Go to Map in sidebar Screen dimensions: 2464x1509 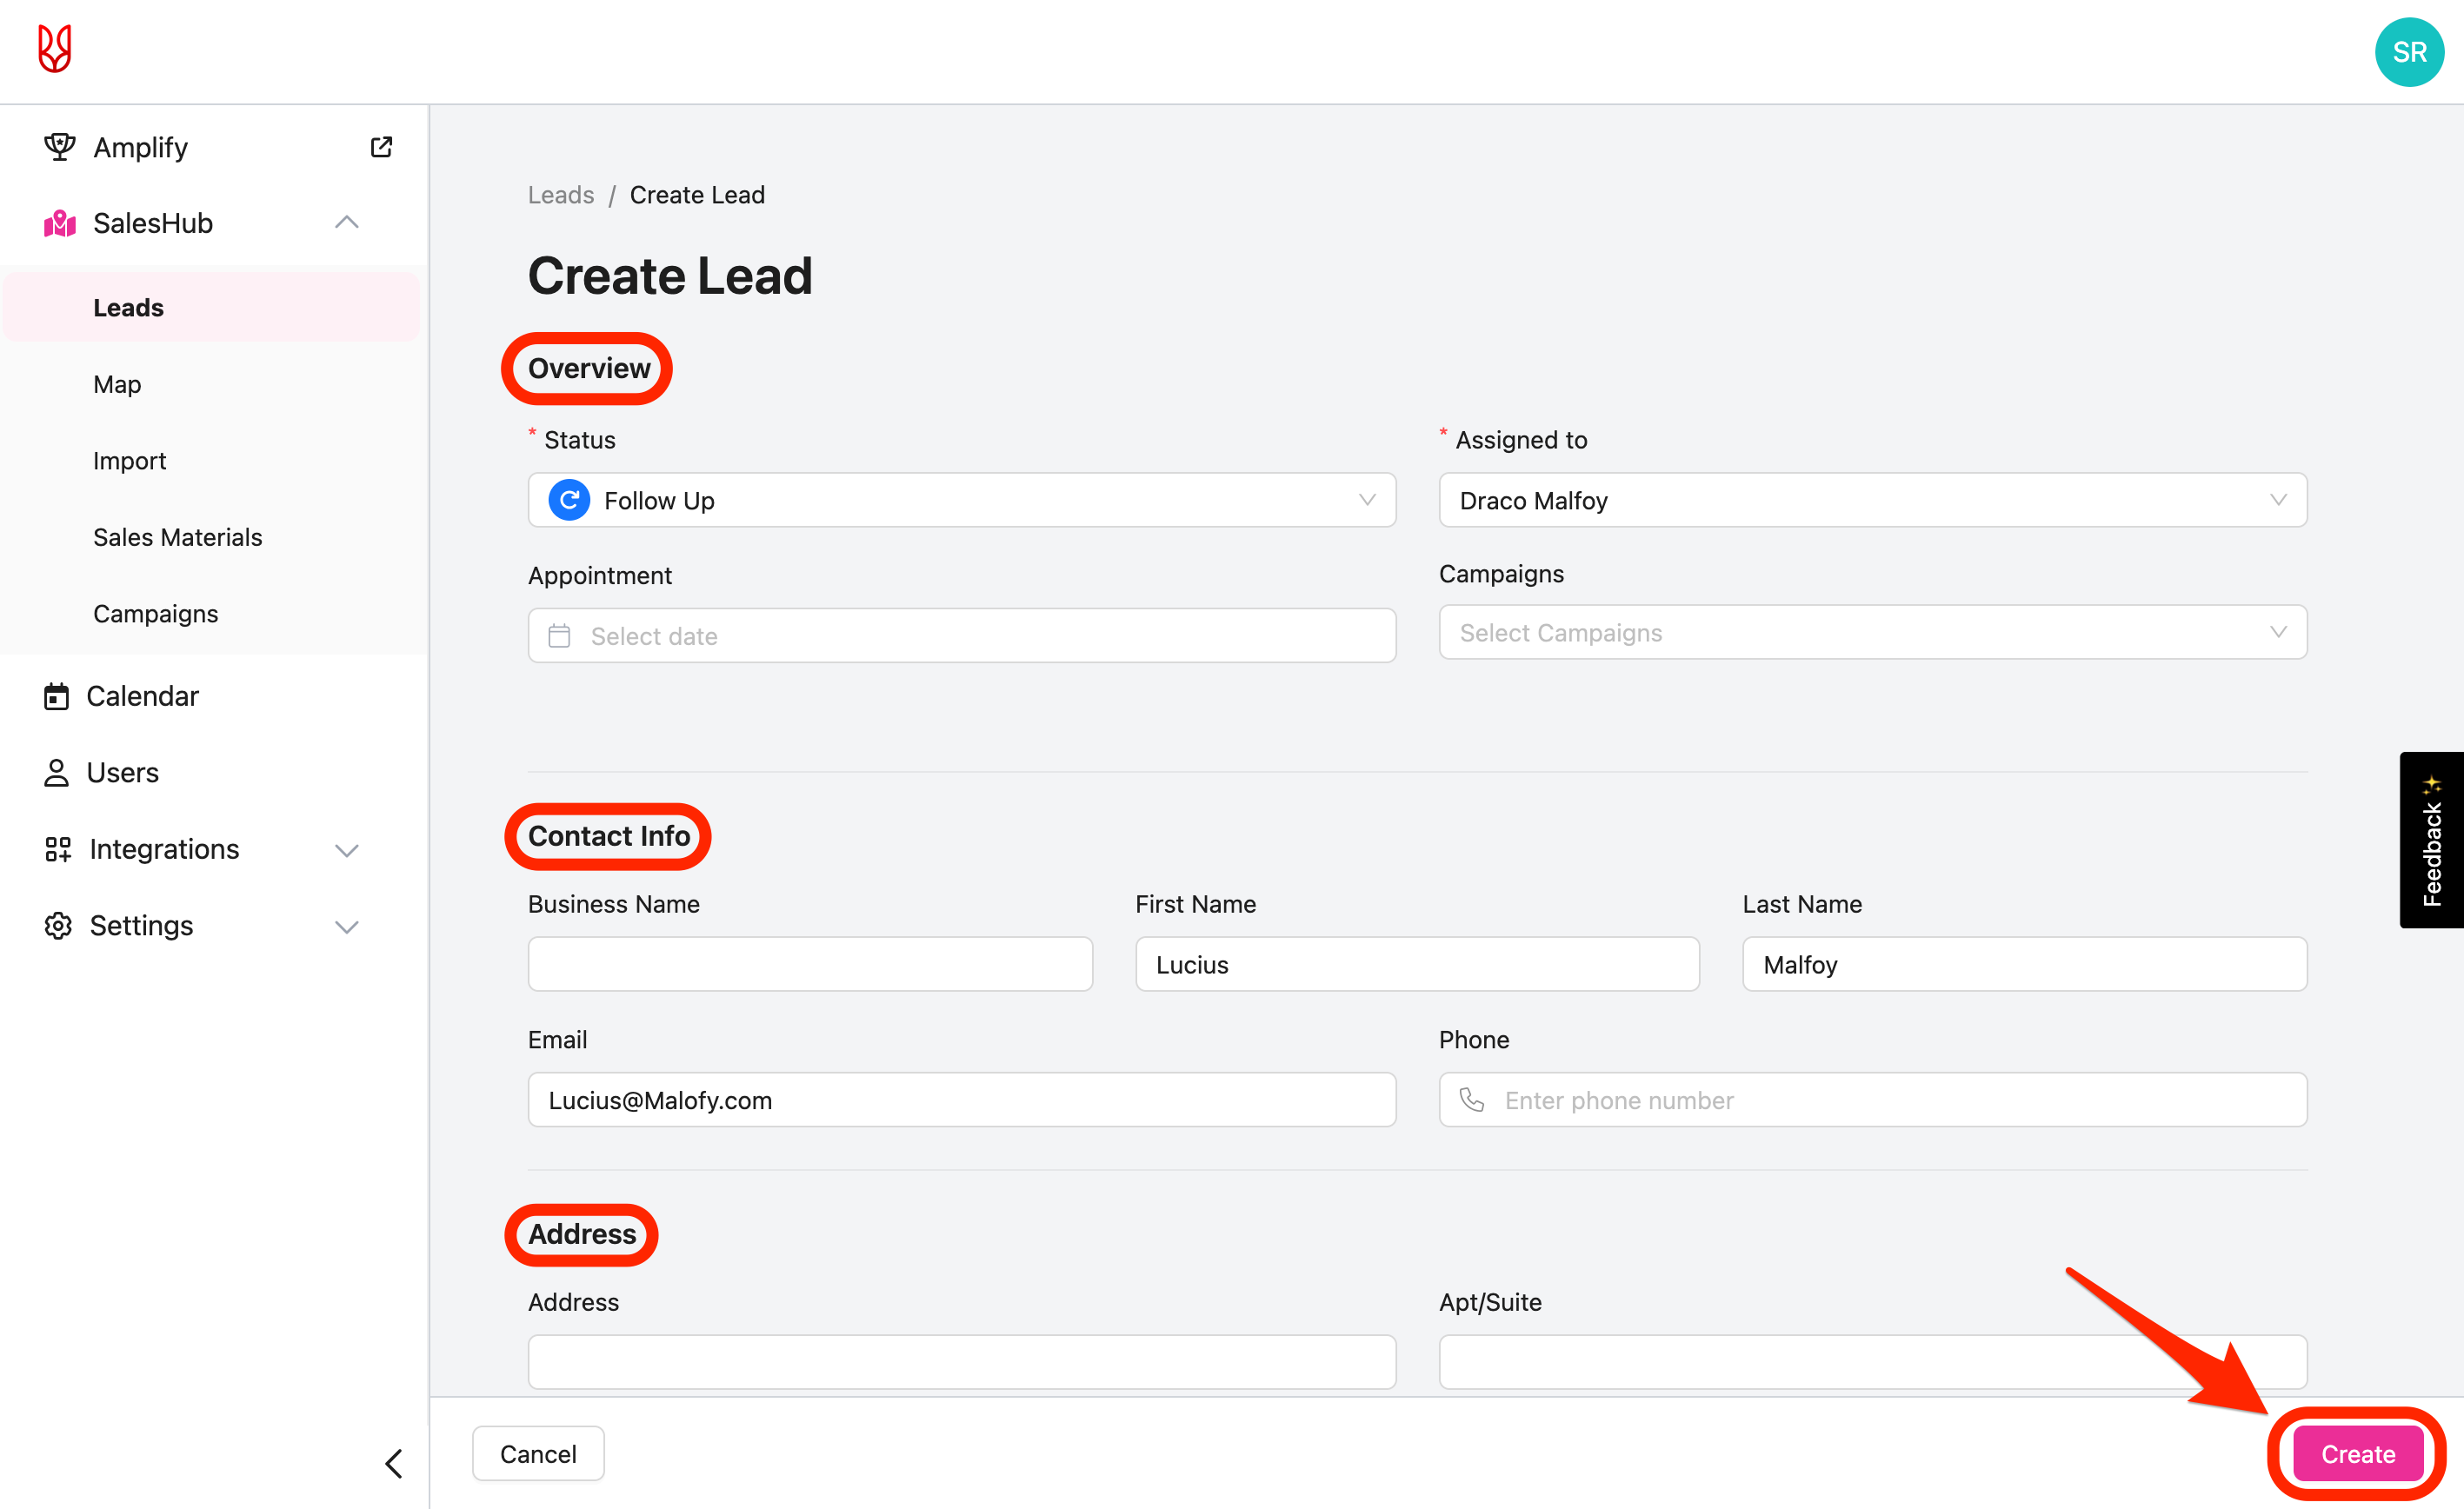tap(117, 384)
